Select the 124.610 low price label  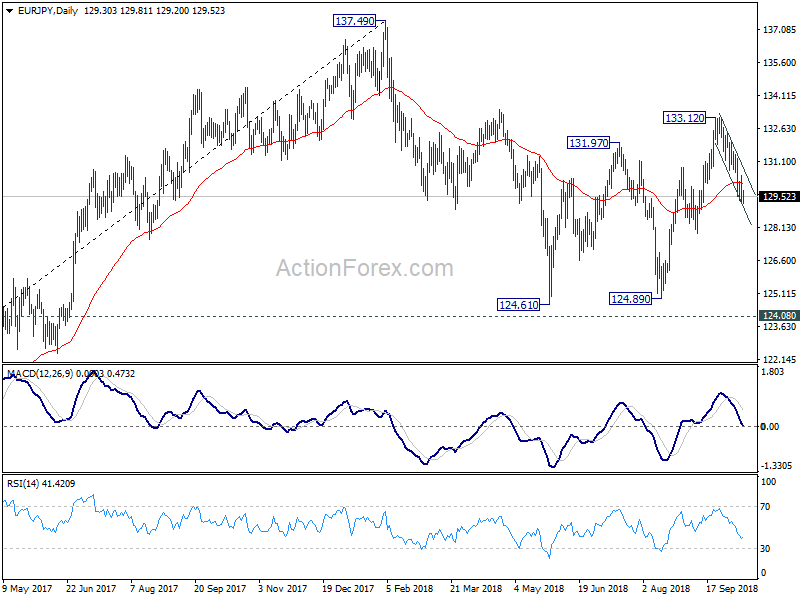518,305
